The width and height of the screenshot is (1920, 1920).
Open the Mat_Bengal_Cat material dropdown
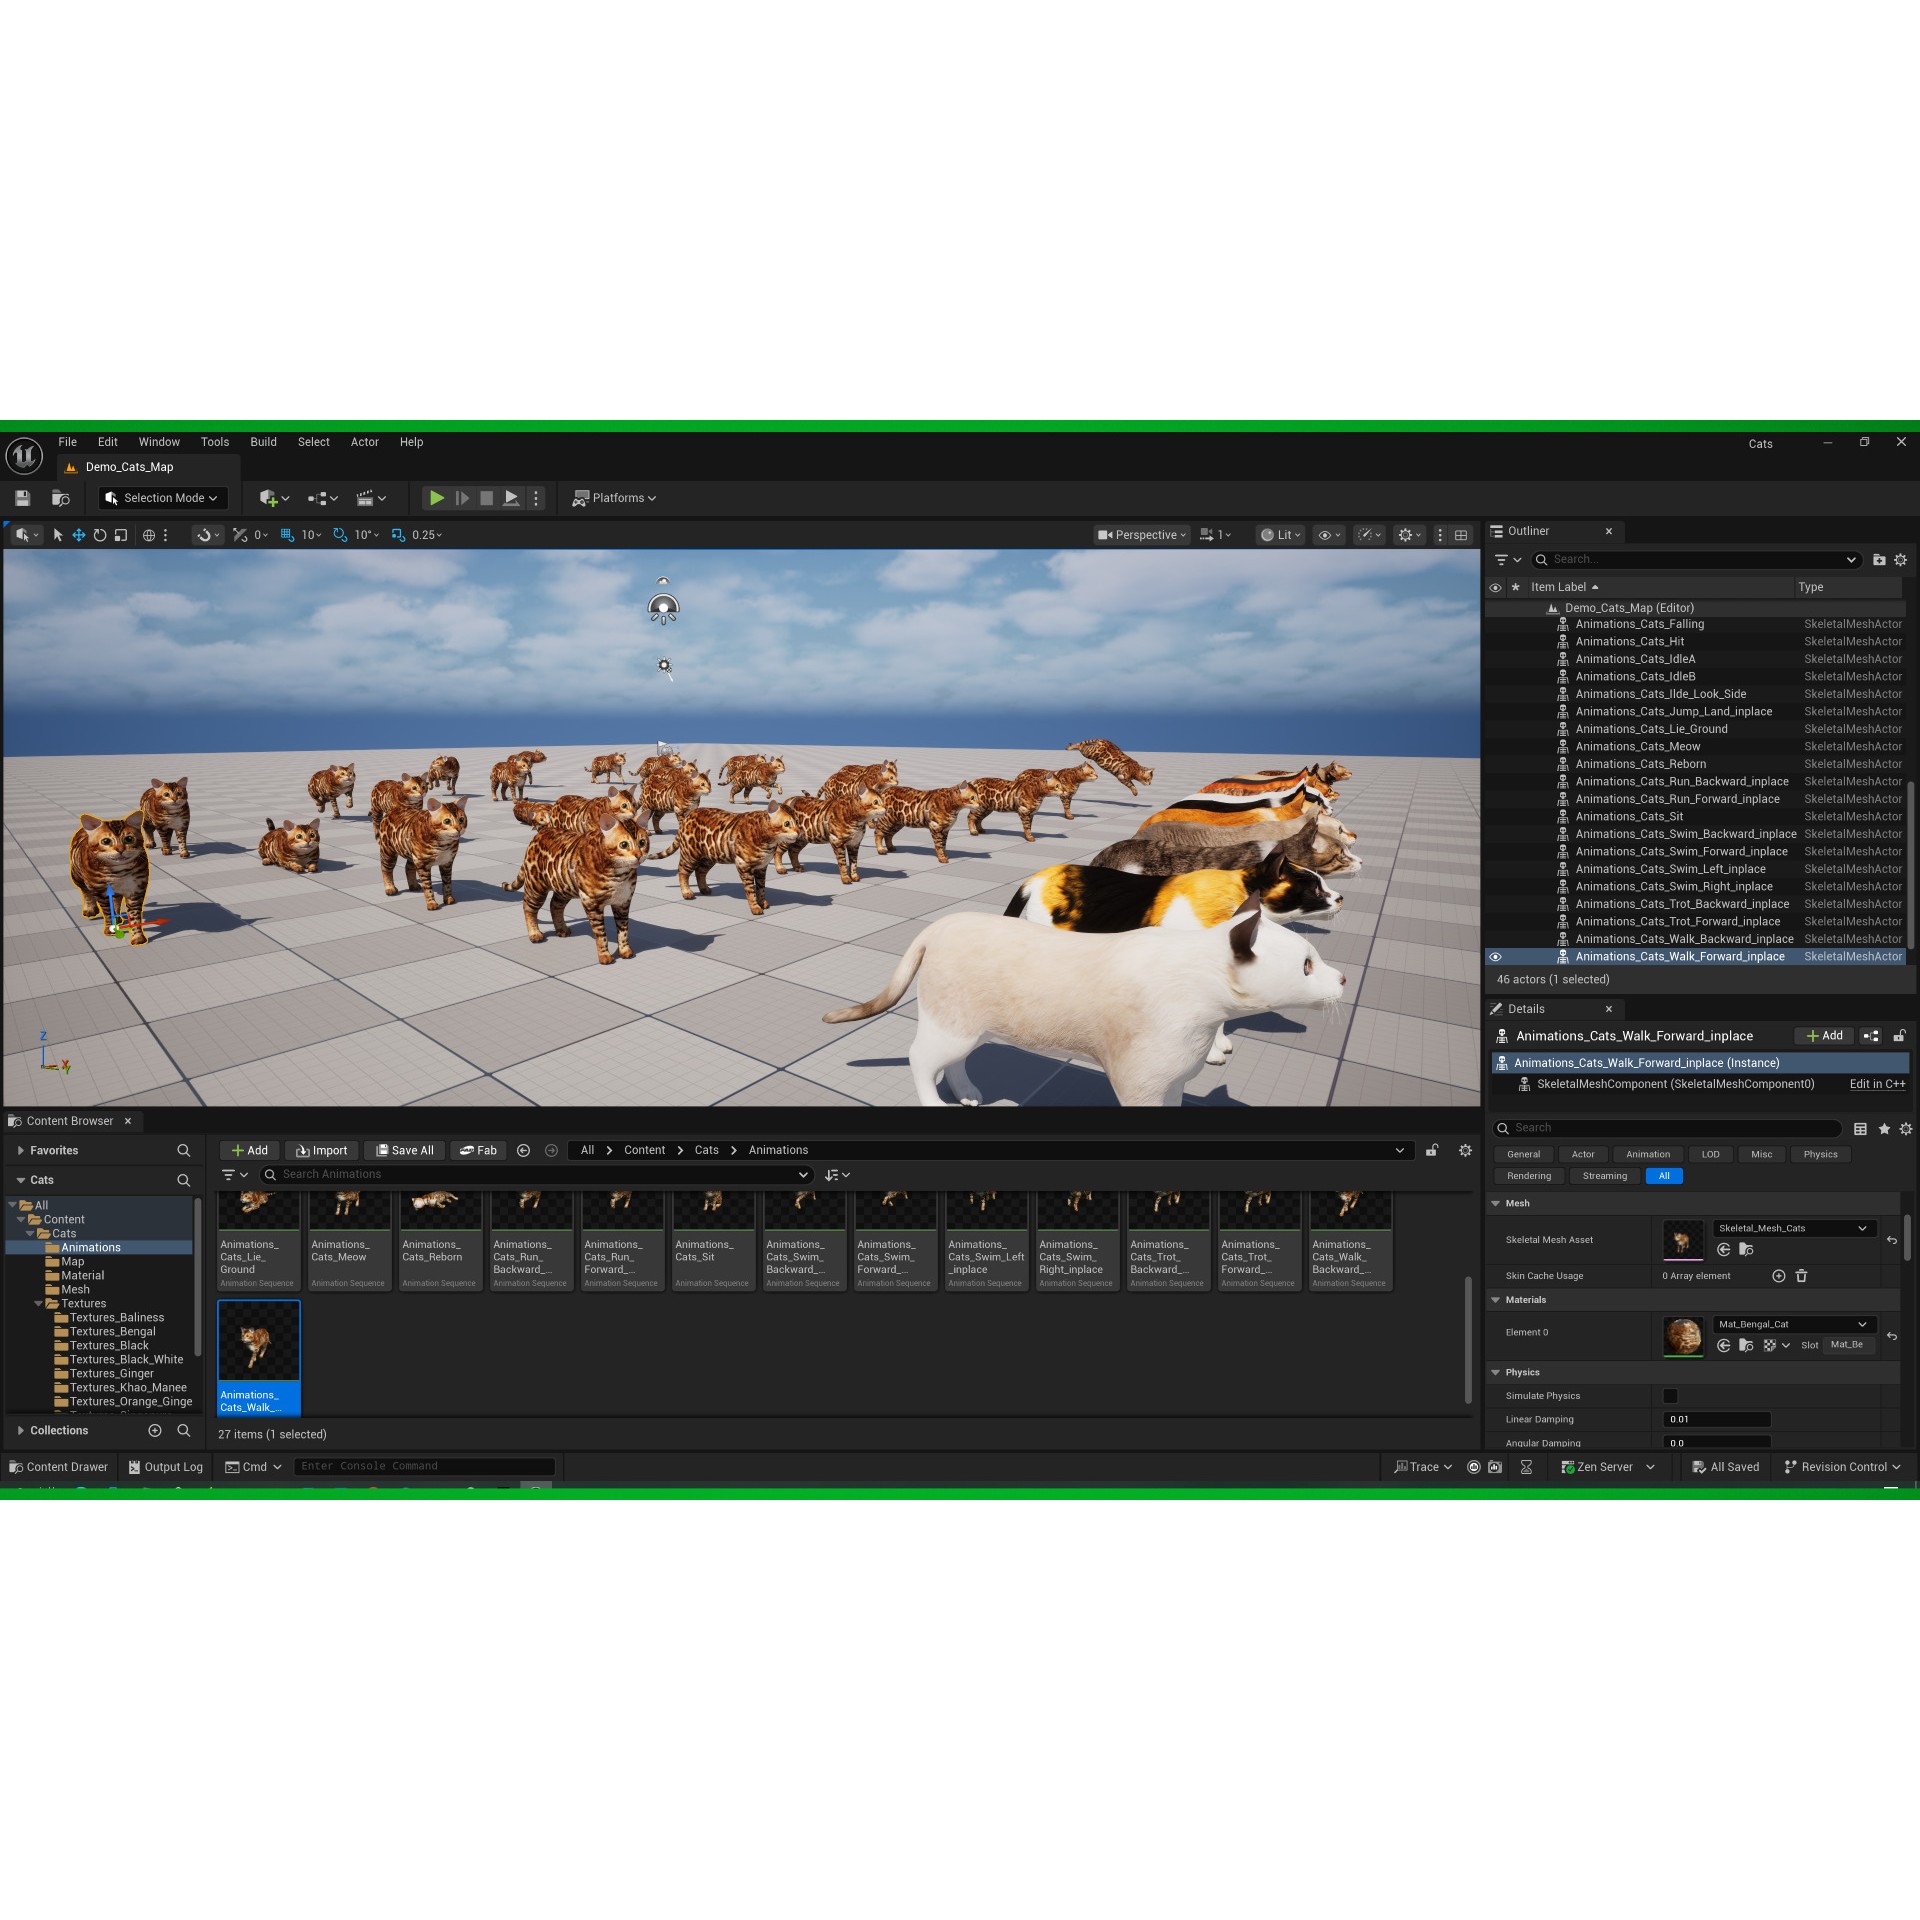[x=1791, y=1324]
